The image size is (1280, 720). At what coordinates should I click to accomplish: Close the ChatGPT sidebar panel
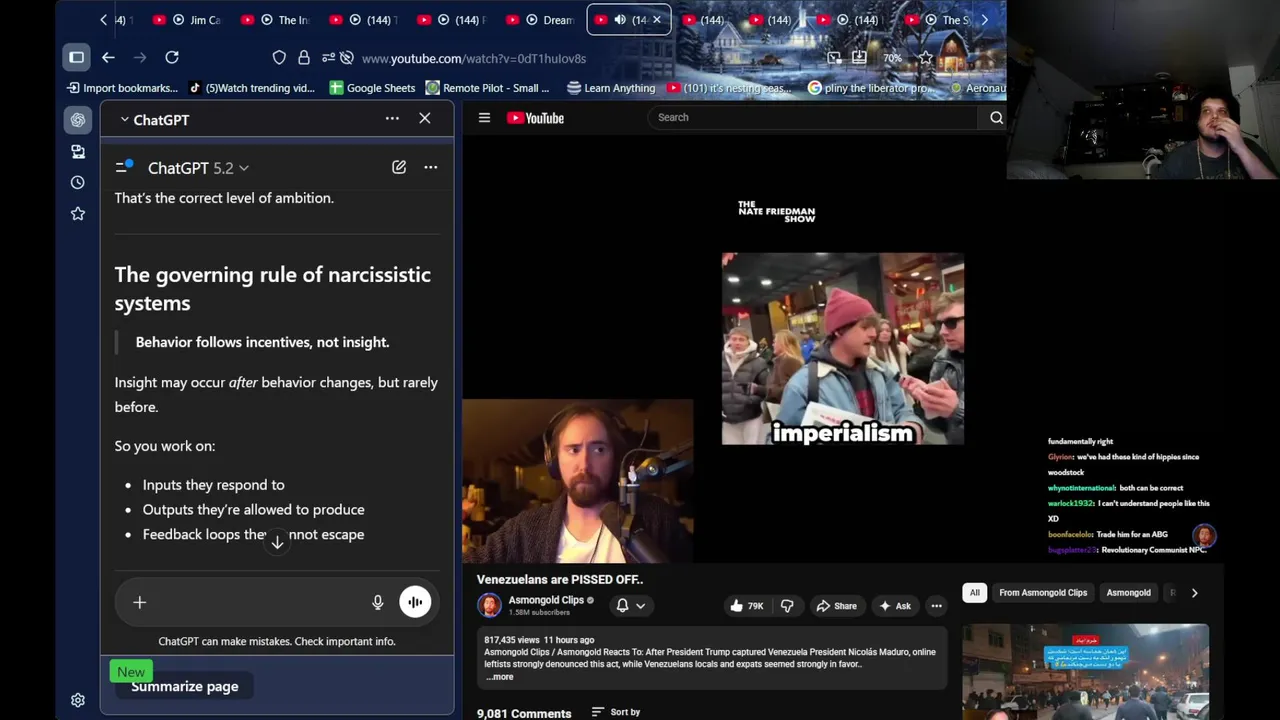(x=425, y=118)
